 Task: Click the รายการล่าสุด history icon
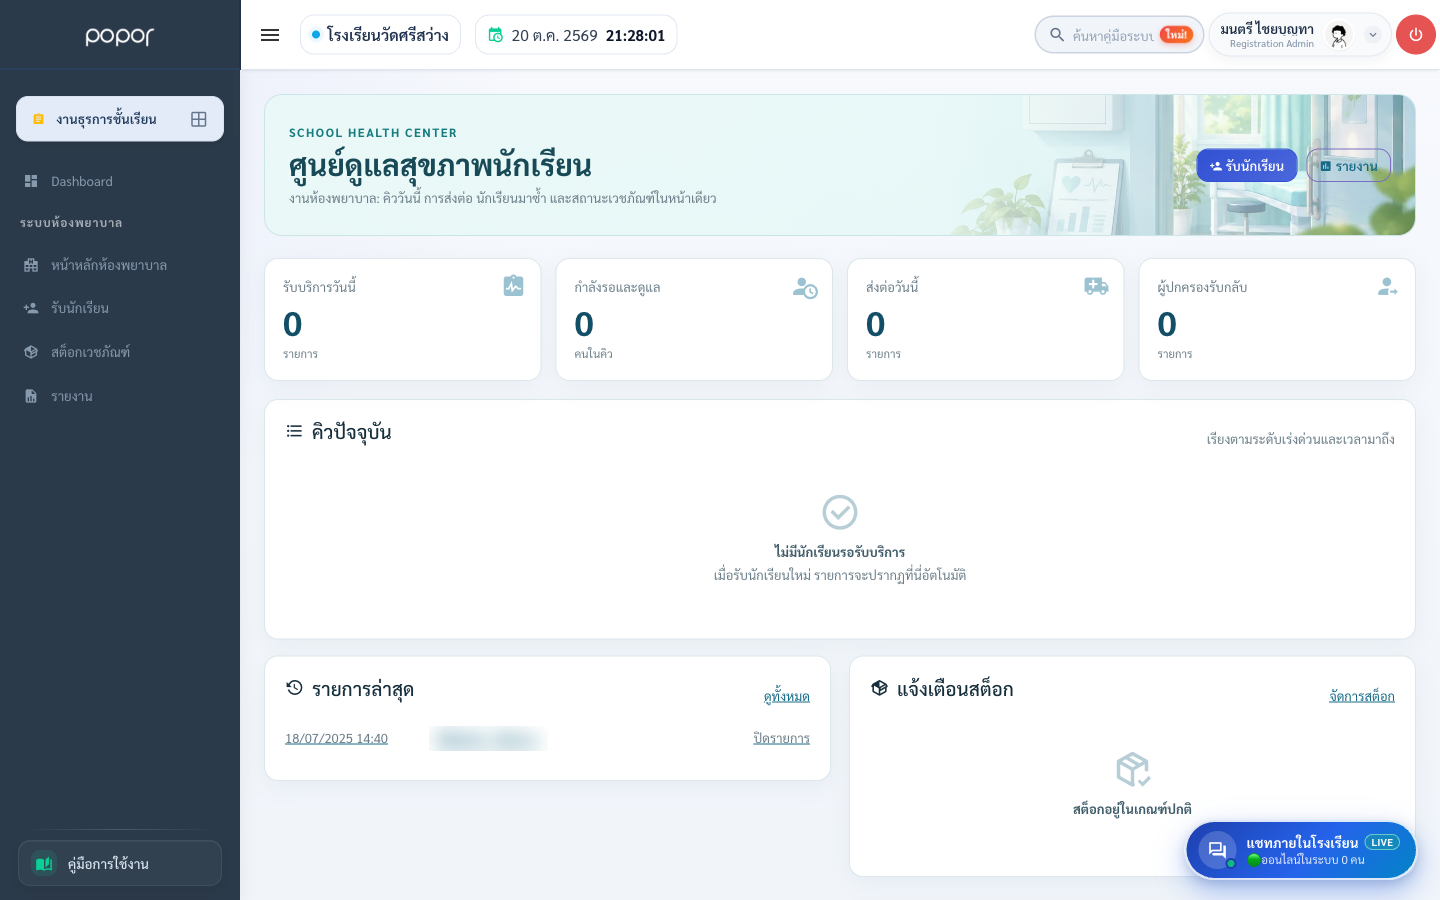click(x=294, y=688)
